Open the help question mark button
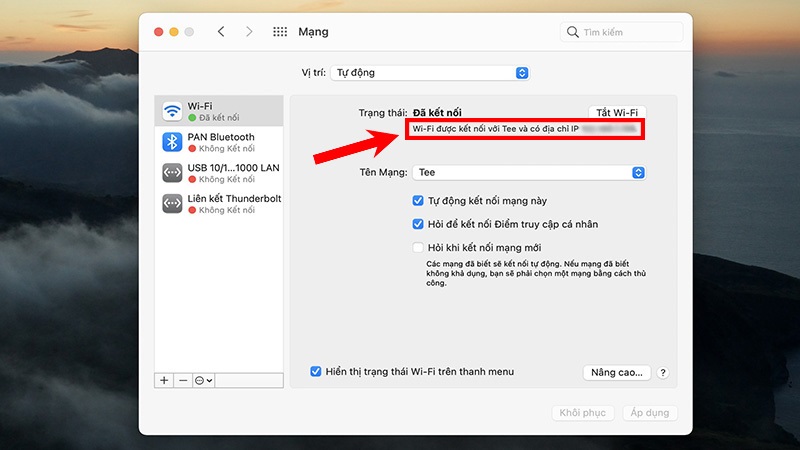Screen dimensions: 800x450 (662, 373)
